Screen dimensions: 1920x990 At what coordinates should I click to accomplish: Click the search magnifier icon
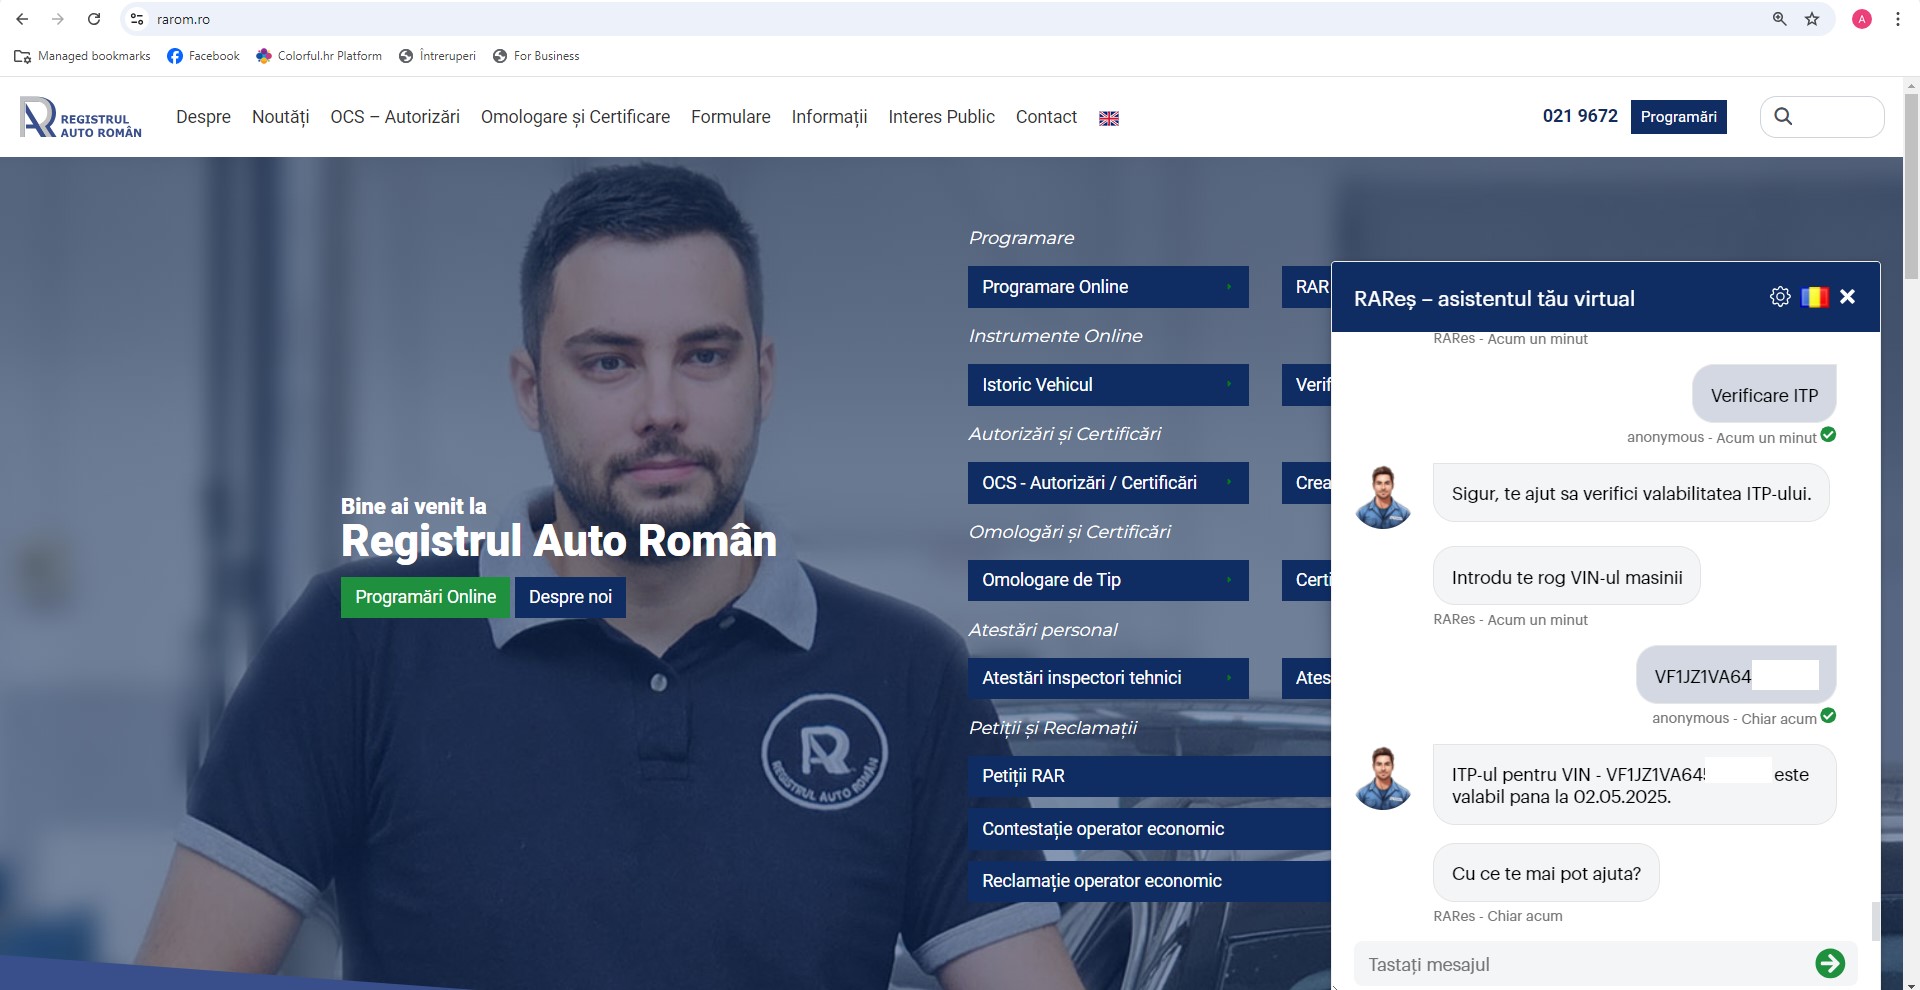(1783, 117)
